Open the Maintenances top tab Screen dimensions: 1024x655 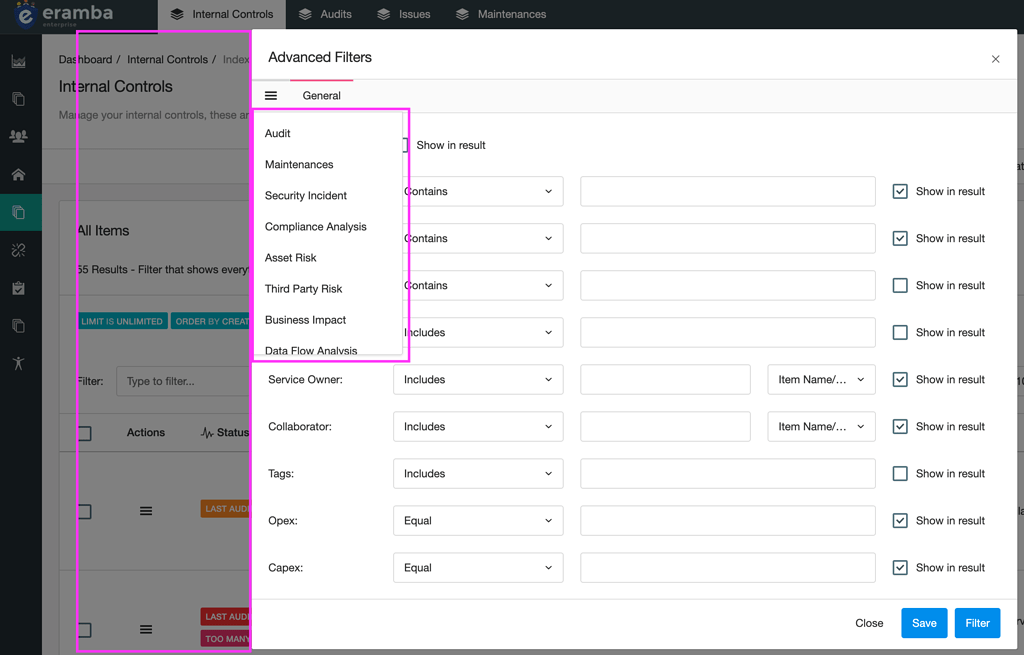pyautogui.click(x=501, y=14)
